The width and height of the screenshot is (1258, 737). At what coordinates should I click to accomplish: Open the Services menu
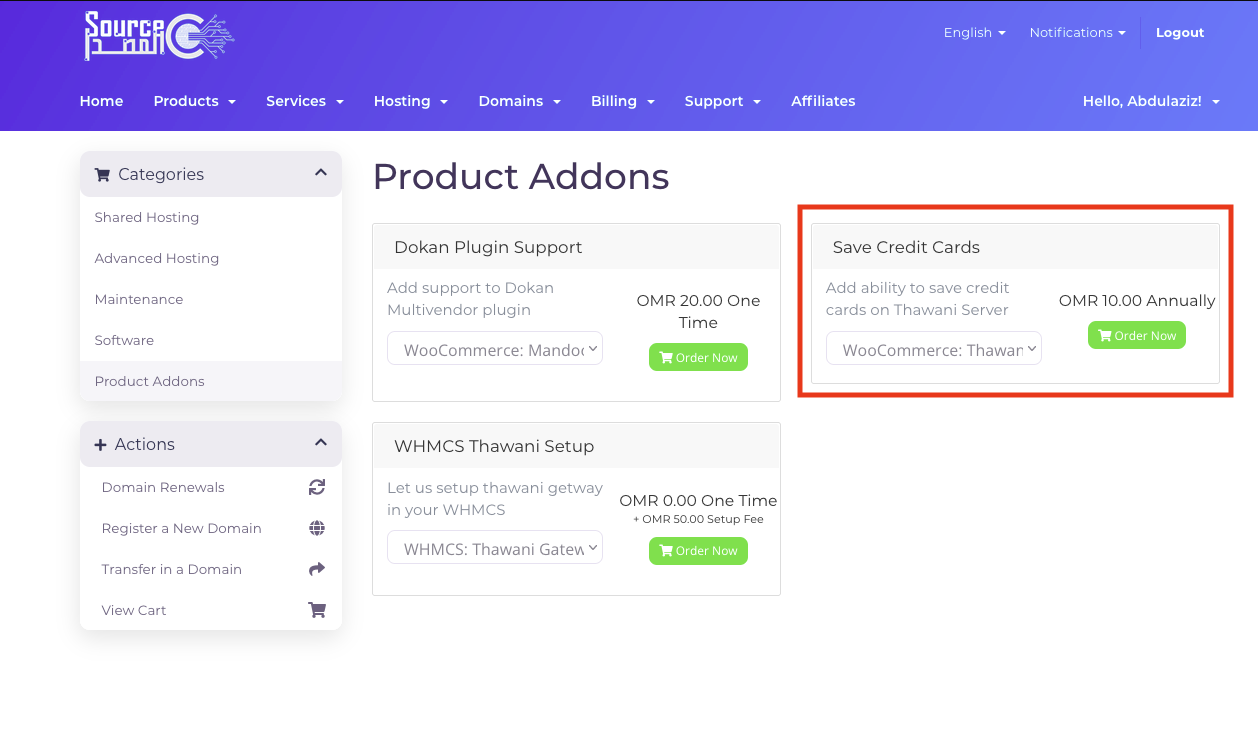[x=305, y=101]
